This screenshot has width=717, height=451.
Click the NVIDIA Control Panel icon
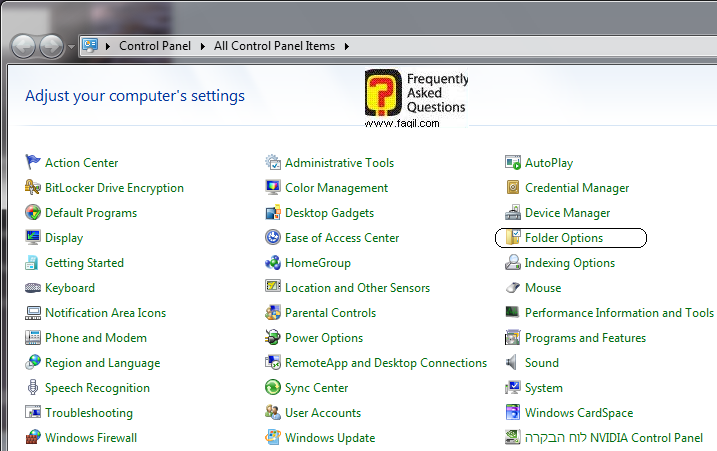point(513,438)
